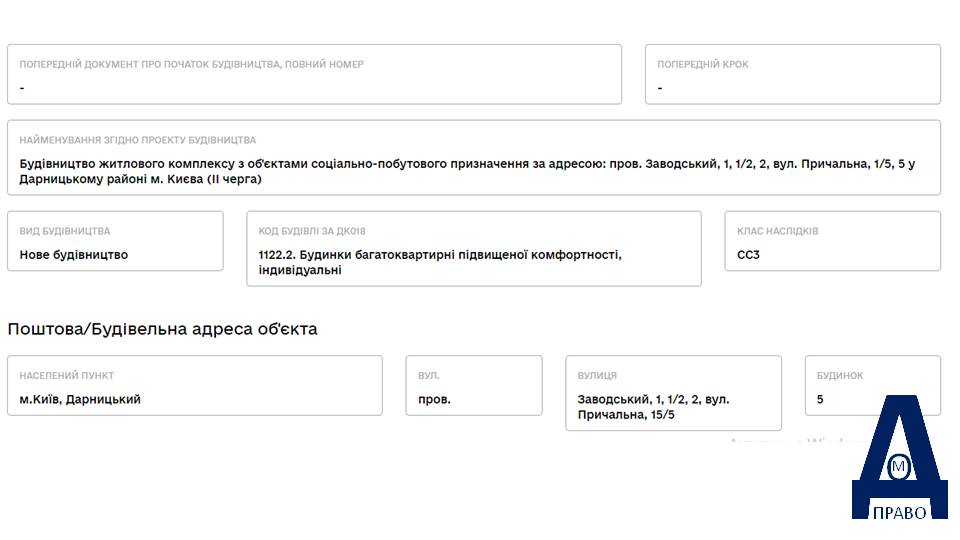The height and width of the screenshot is (540, 960).
Task: Click the text 'Заводський, 1, 1/2, 2, вул.'
Action: point(653,399)
